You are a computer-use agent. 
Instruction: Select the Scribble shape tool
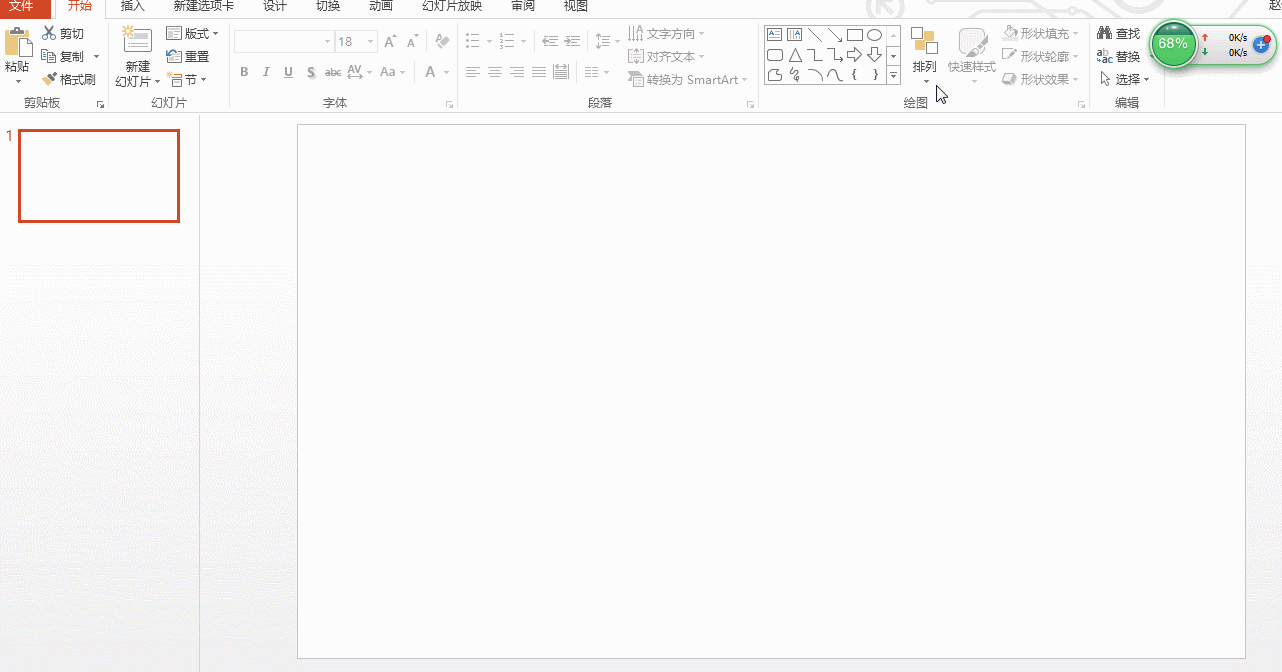coord(795,74)
